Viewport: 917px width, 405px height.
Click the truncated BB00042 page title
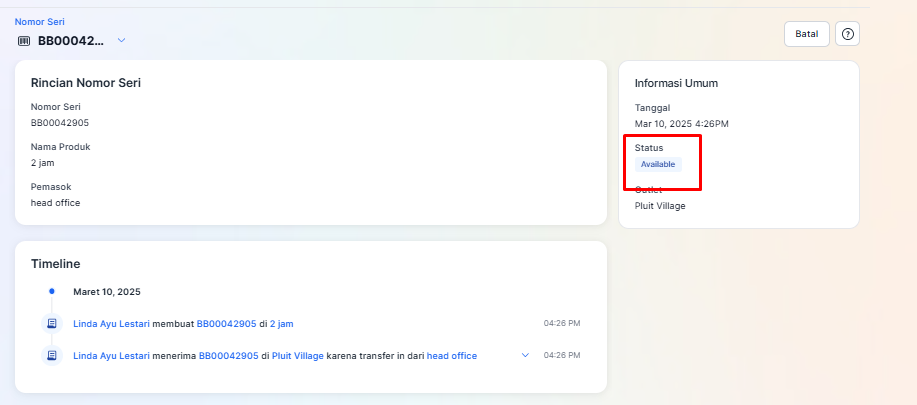(71, 41)
